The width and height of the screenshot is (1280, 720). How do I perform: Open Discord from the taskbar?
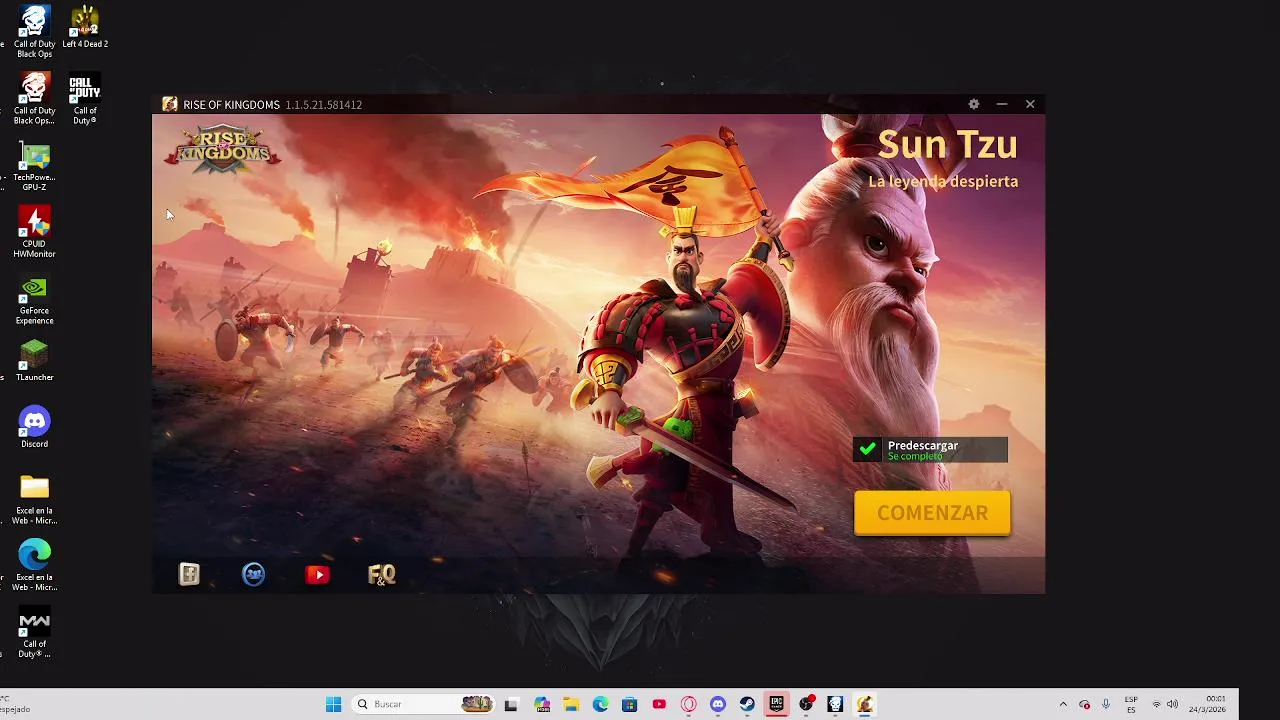[x=717, y=704]
